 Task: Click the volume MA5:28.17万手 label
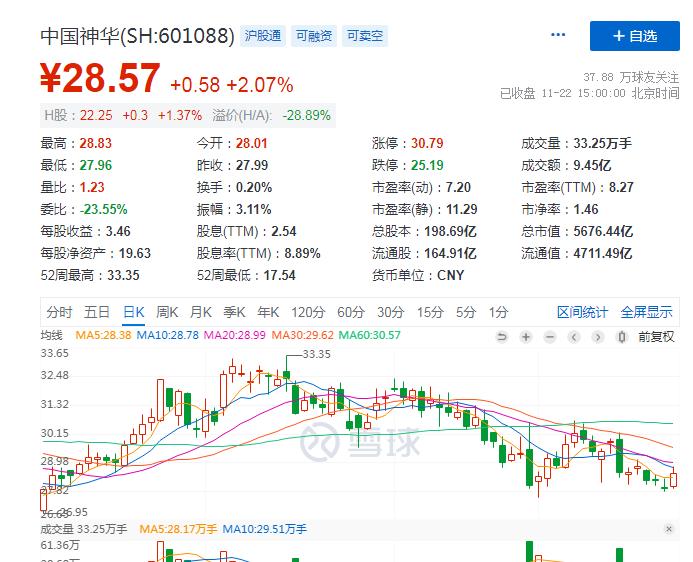pyautogui.click(x=178, y=529)
